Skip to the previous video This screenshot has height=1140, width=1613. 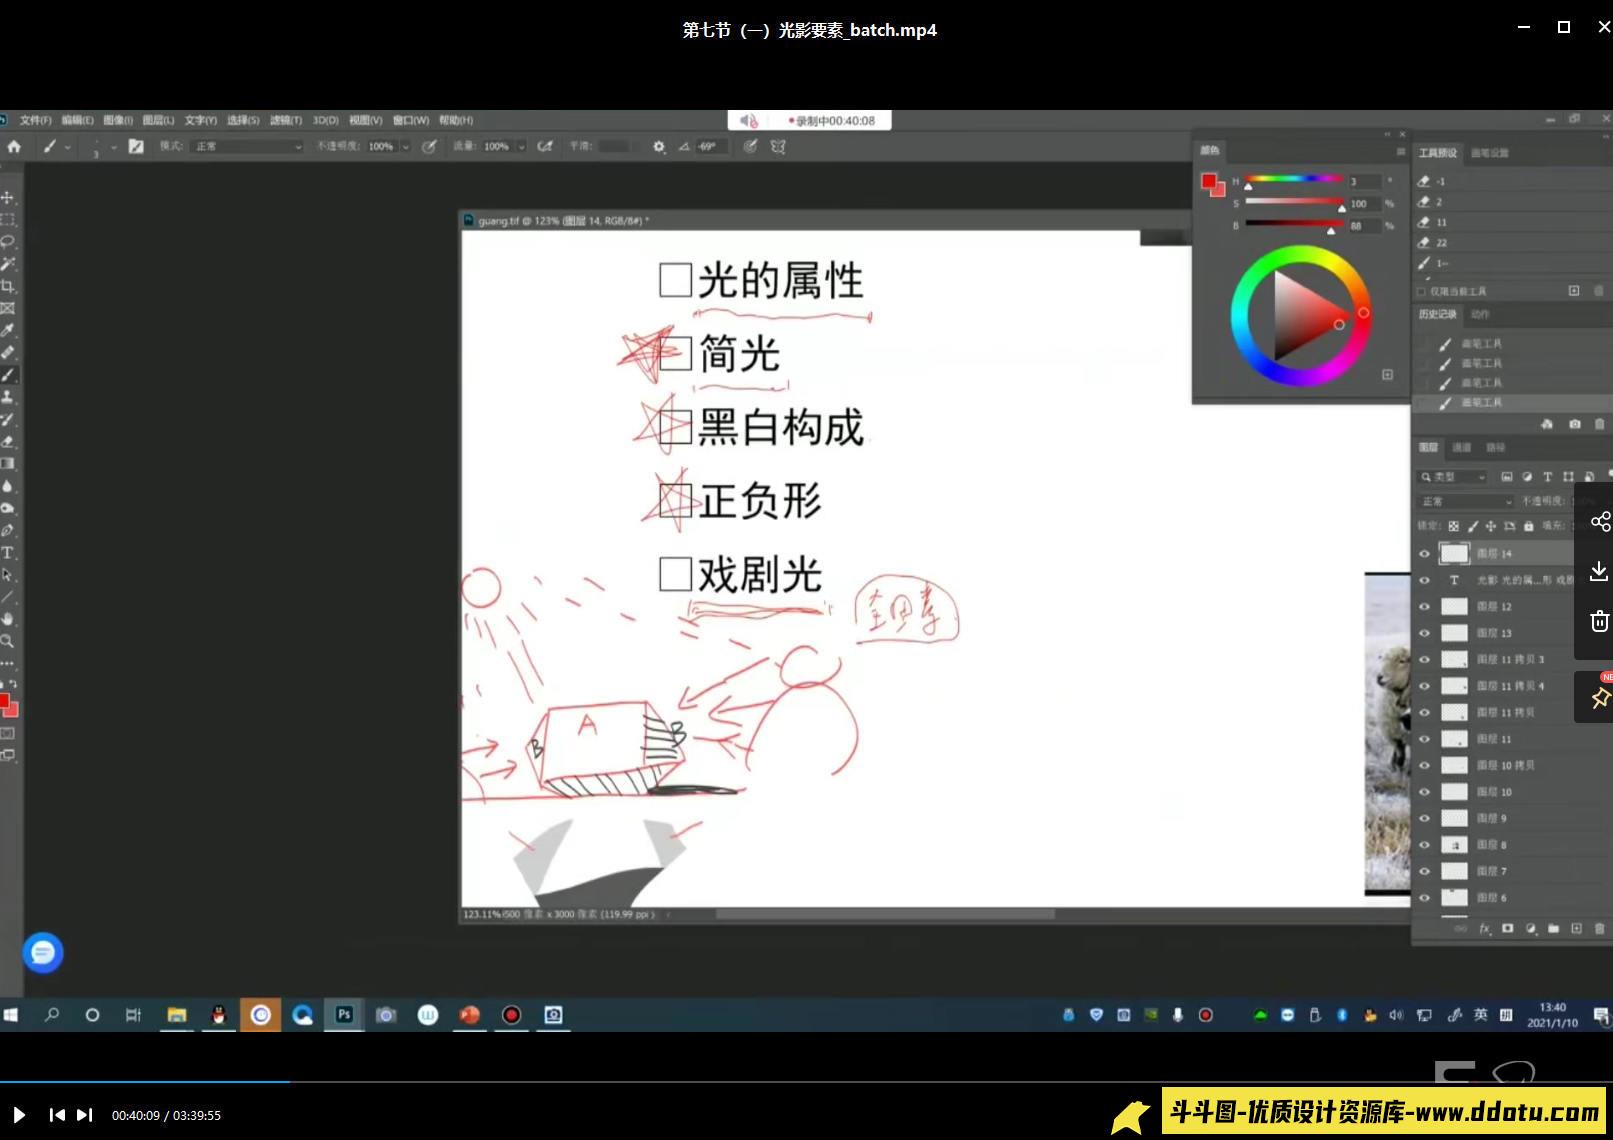click(x=57, y=1115)
